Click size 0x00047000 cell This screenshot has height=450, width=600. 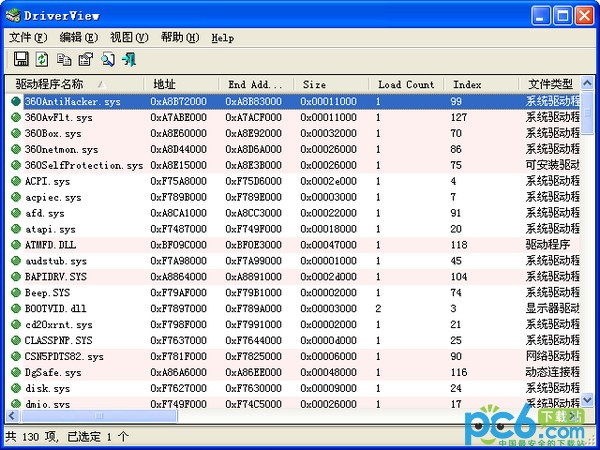(328, 245)
